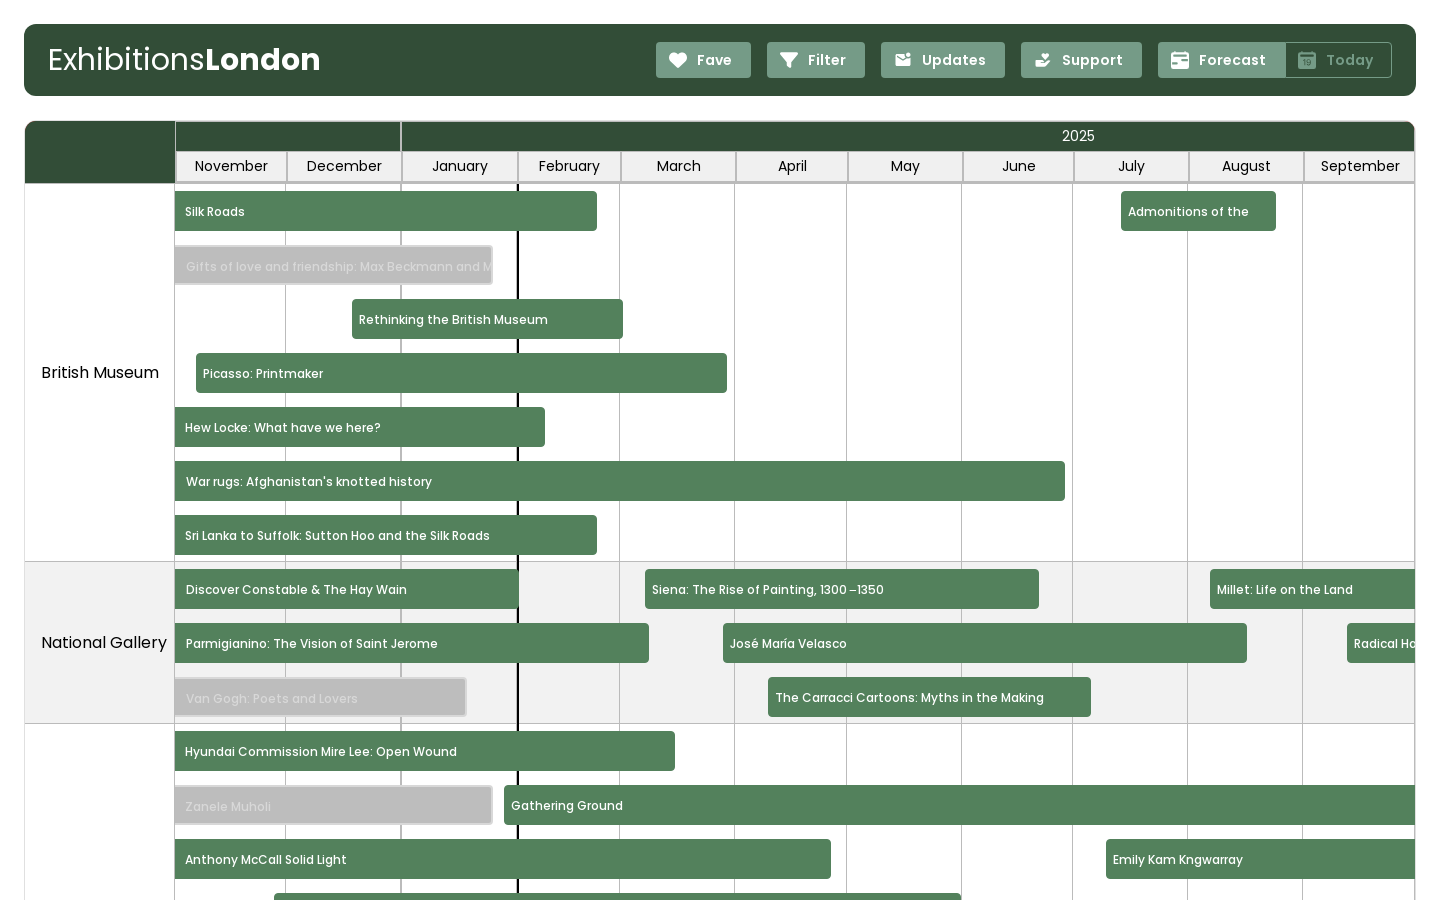The height and width of the screenshot is (900, 1440).
Task: Open greyed Gifts of love and friendship bar
Action: 334,266
